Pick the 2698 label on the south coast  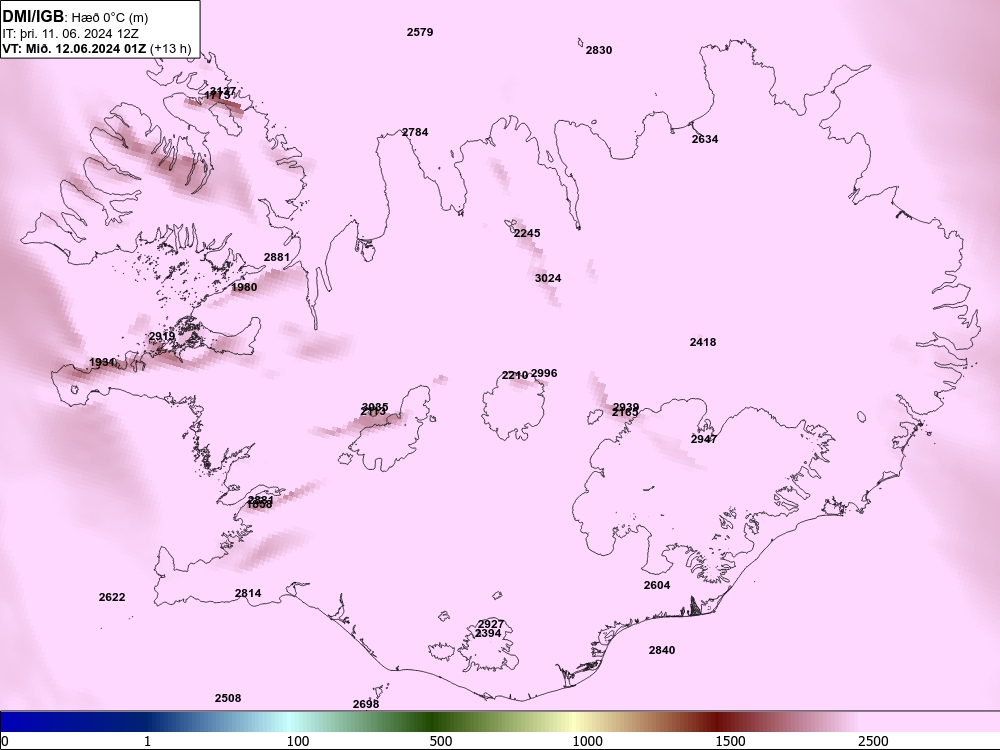coord(365,704)
